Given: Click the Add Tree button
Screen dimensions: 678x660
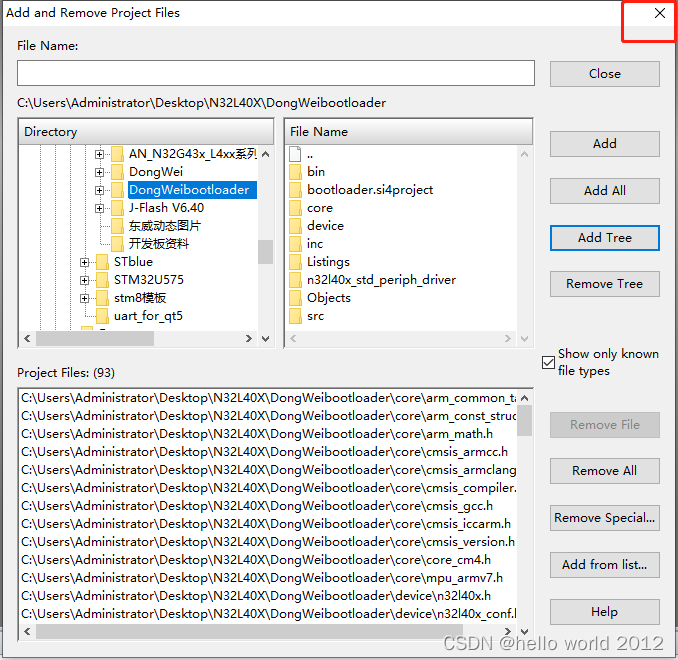Looking at the screenshot, I should click(604, 238).
